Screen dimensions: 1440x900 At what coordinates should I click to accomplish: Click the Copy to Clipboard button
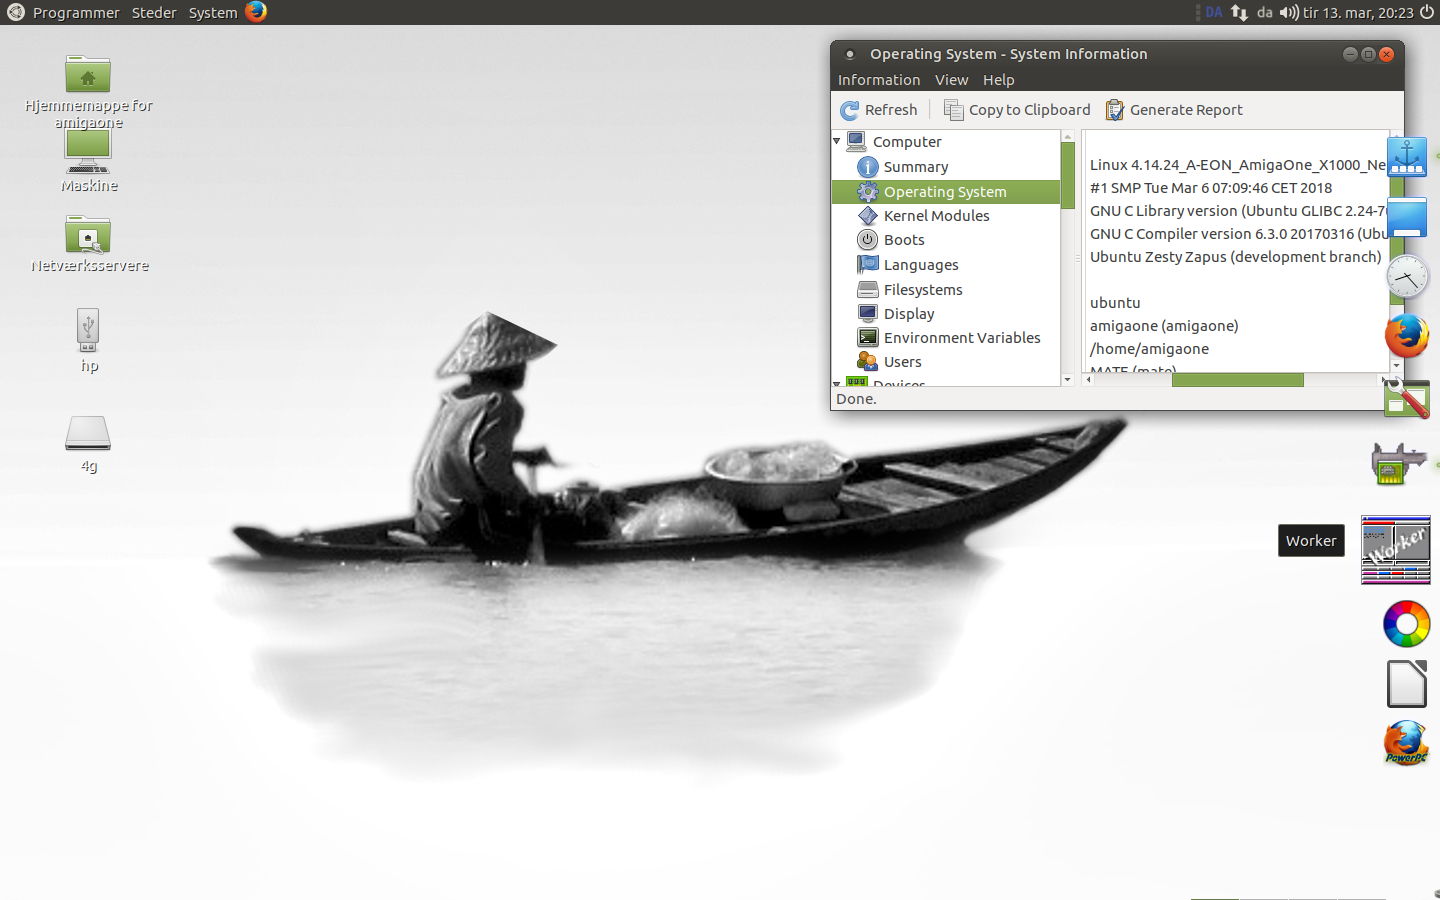(1017, 110)
